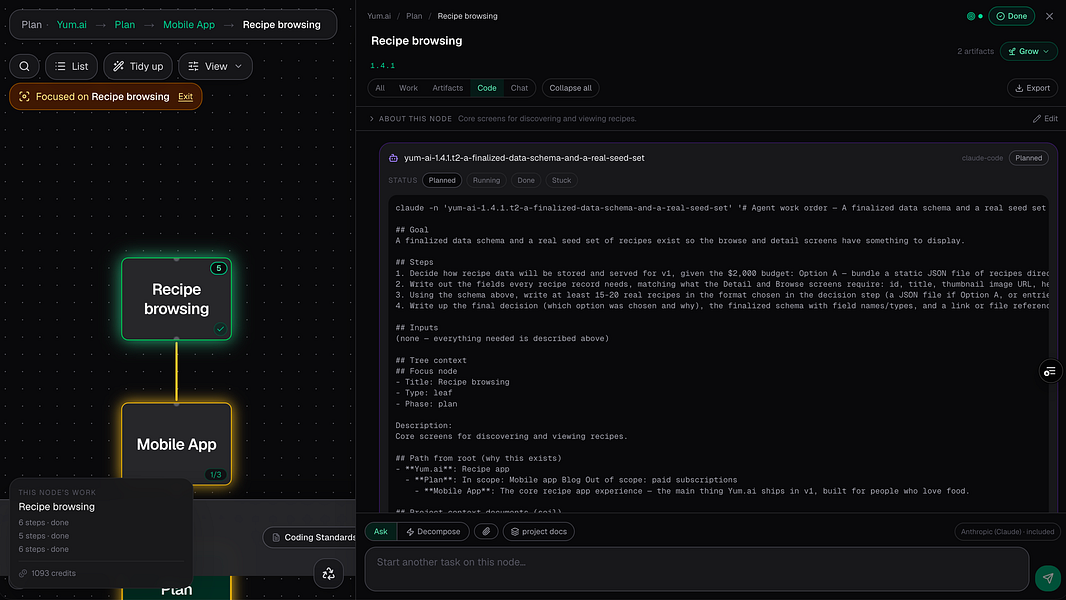Set task status to Planned
The width and height of the screenshot is (1066, 600).
pos(442,181)
